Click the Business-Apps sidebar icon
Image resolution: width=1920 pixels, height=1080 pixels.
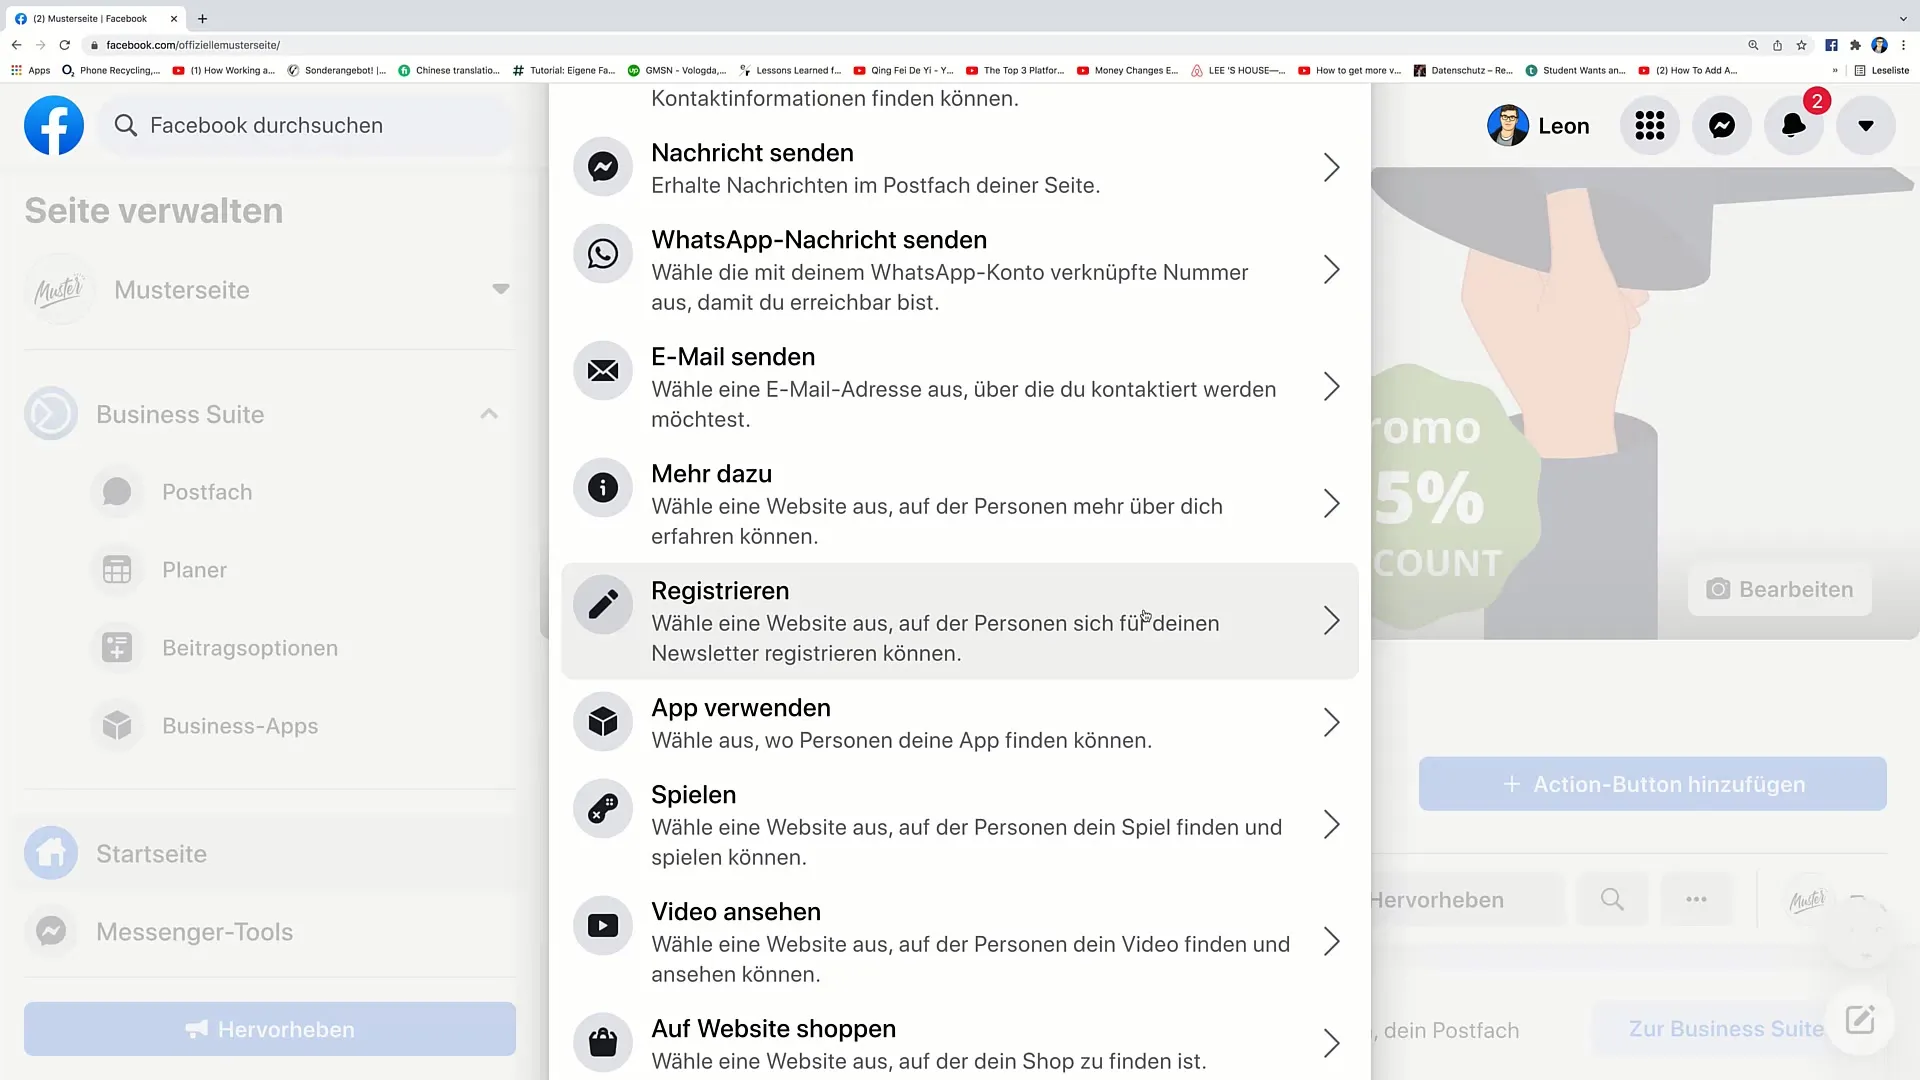pyautogui.click(x=116, y=725)
